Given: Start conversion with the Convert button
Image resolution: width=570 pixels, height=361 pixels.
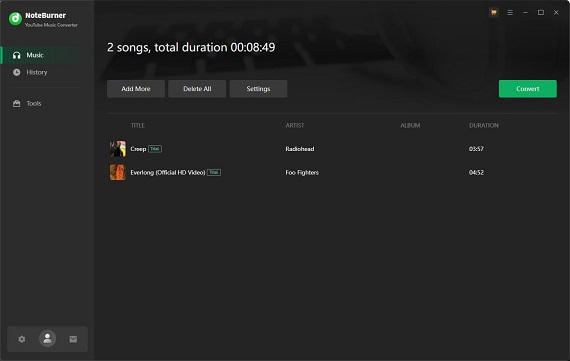Looking at the screenshot, I should point(527,89).
